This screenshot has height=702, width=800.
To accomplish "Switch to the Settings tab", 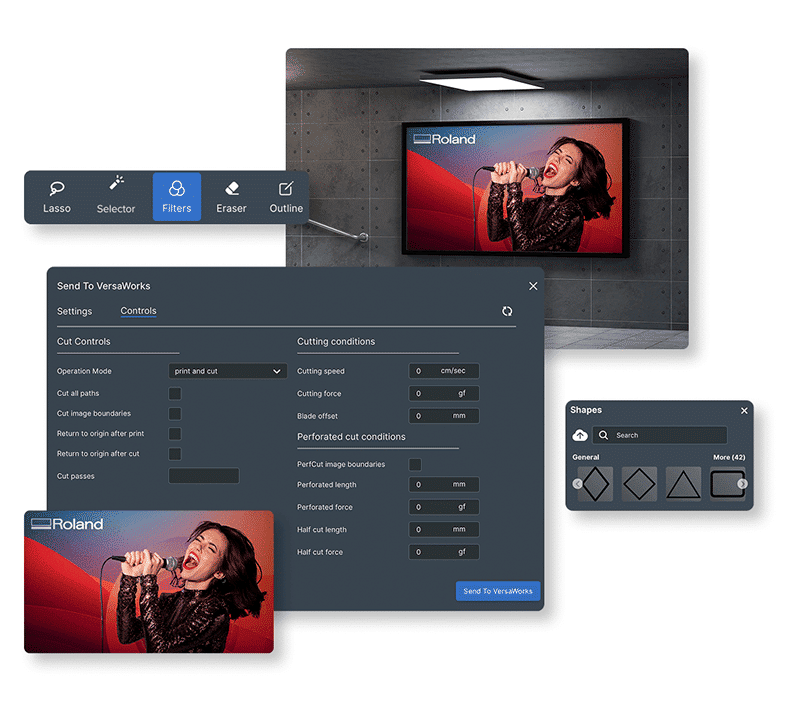I will click(74, 311).
